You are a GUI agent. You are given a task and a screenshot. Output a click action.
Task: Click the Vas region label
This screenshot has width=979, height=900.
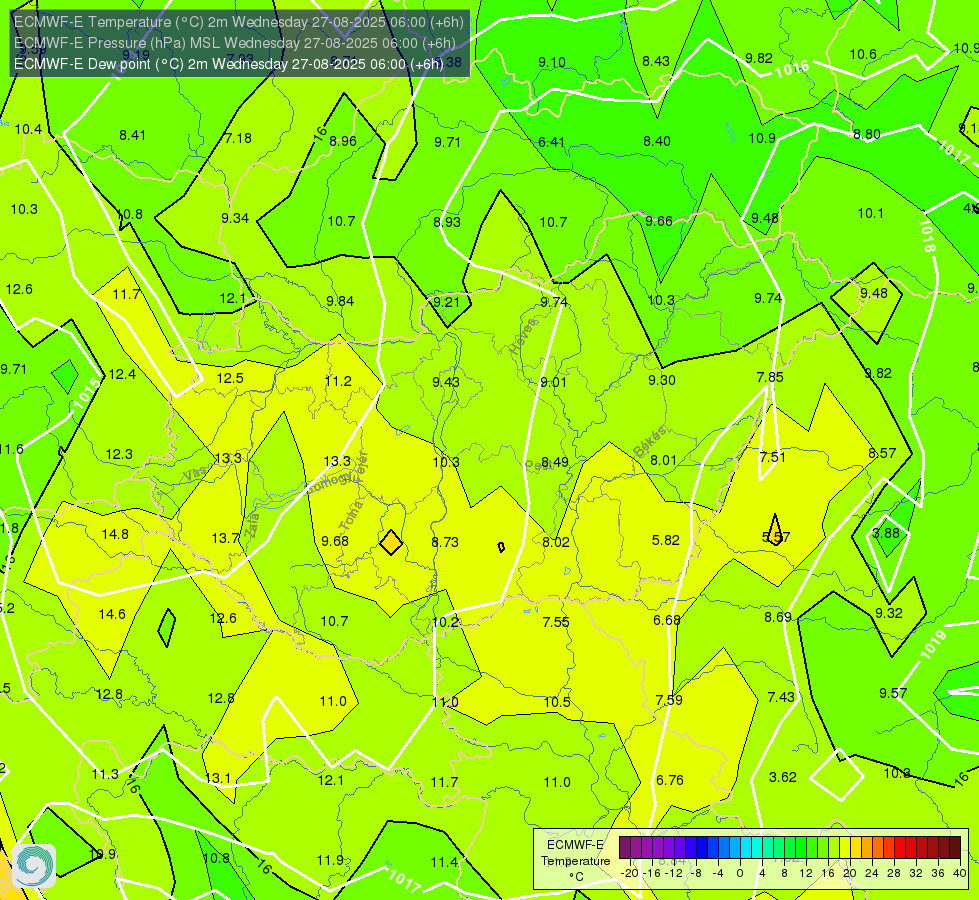point(194,475)
